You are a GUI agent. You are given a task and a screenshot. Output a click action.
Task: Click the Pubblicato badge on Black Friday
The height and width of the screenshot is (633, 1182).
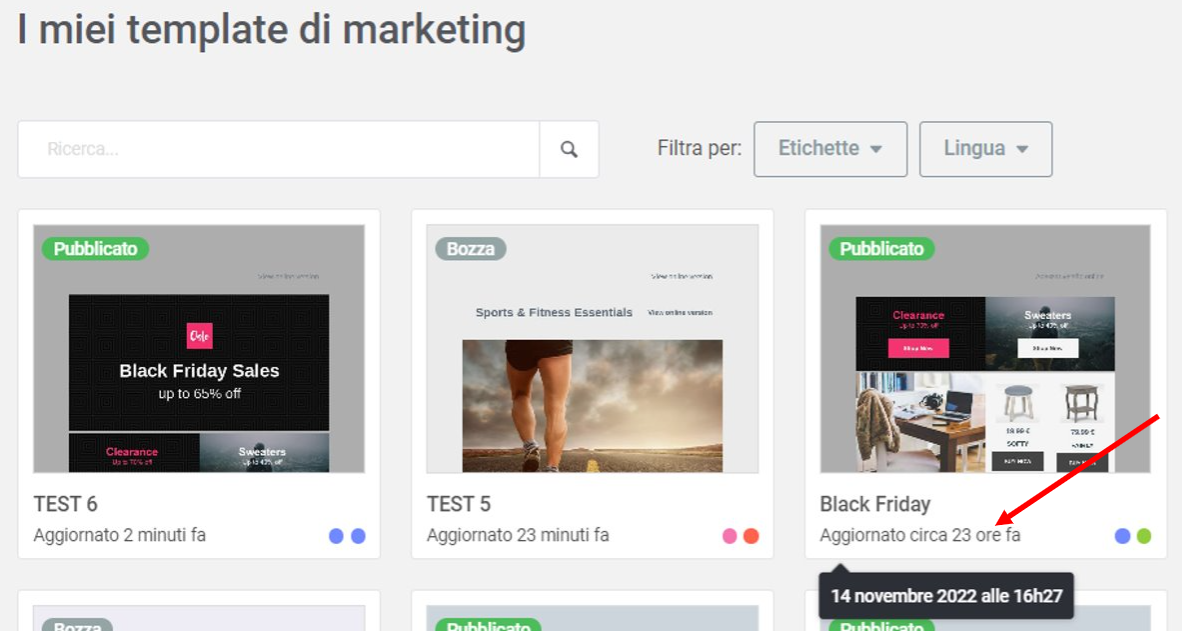(881, 249)
